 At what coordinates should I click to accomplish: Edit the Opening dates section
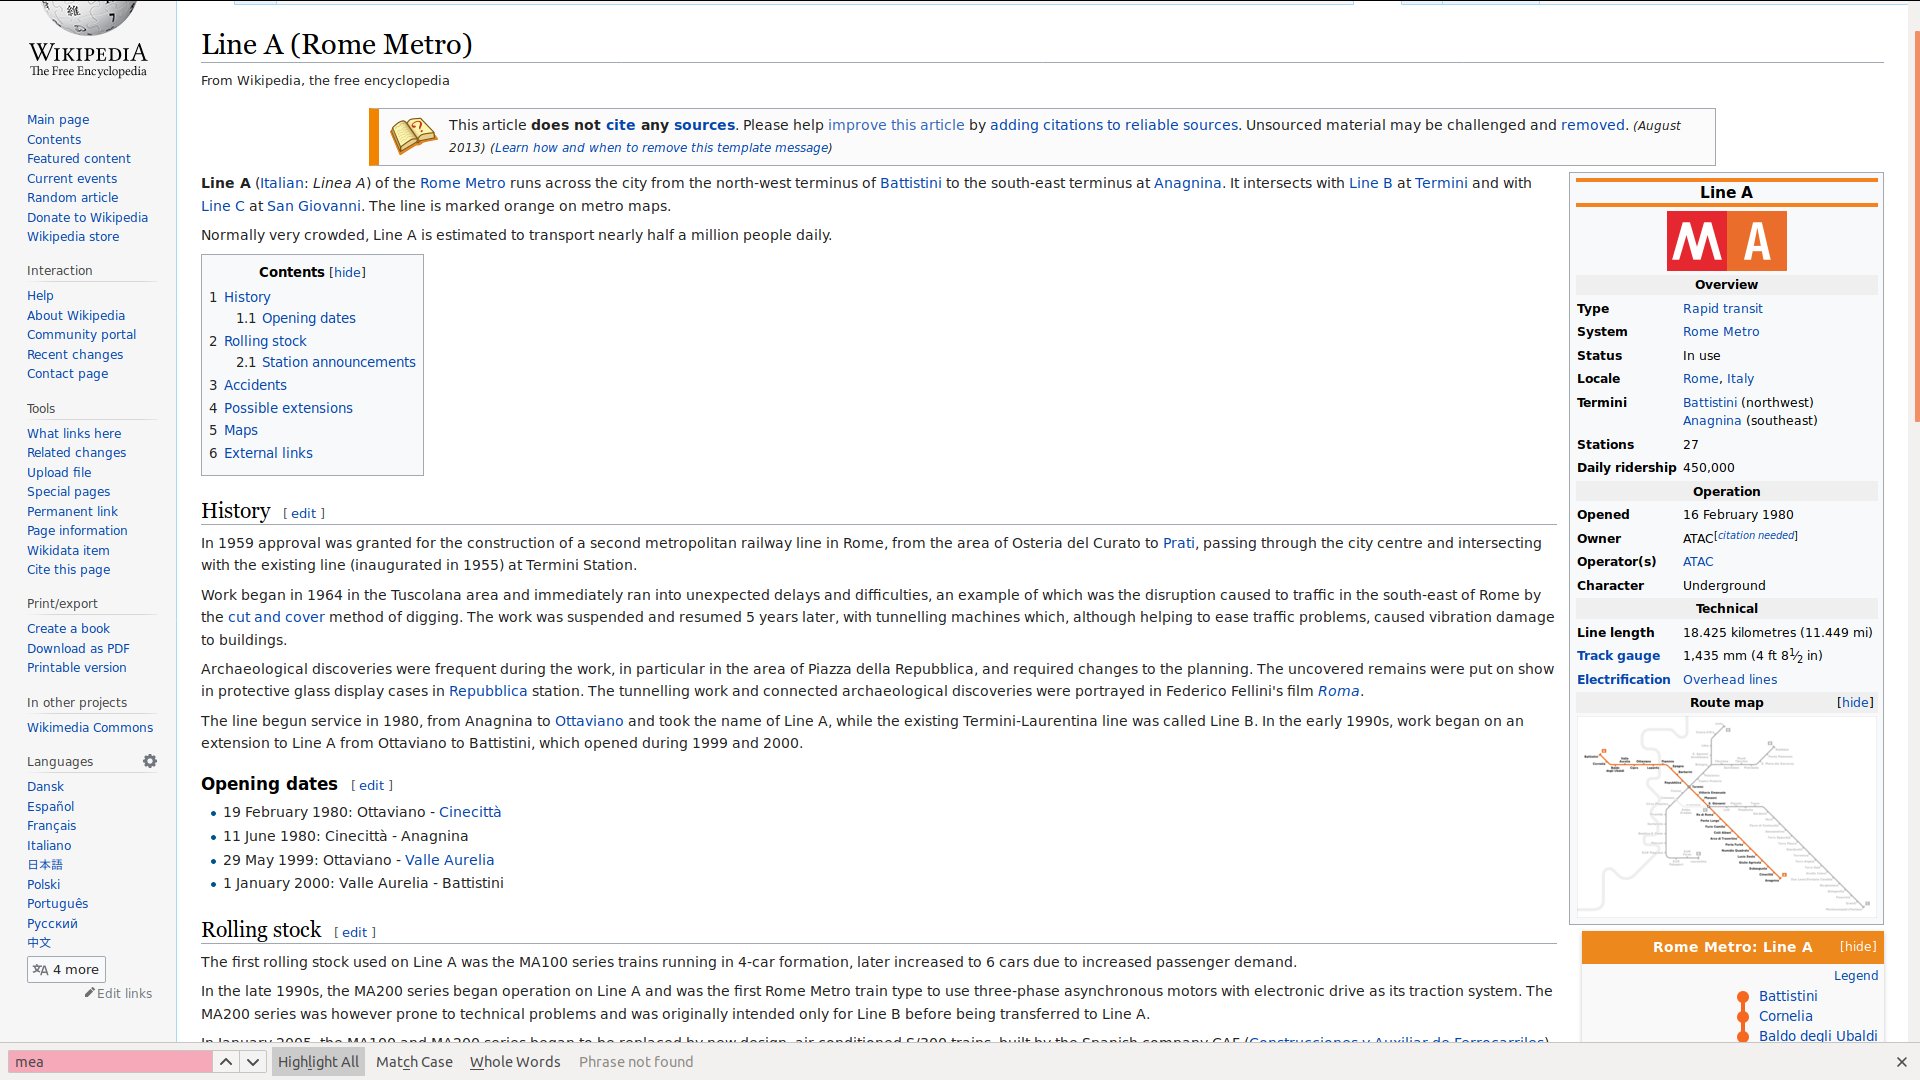pos(371,786)
